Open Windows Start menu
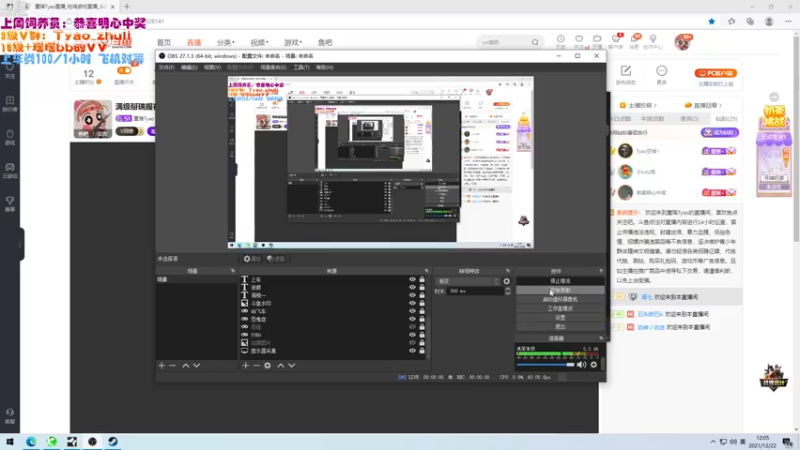800x450 pixels. click(x=10, y=441)
